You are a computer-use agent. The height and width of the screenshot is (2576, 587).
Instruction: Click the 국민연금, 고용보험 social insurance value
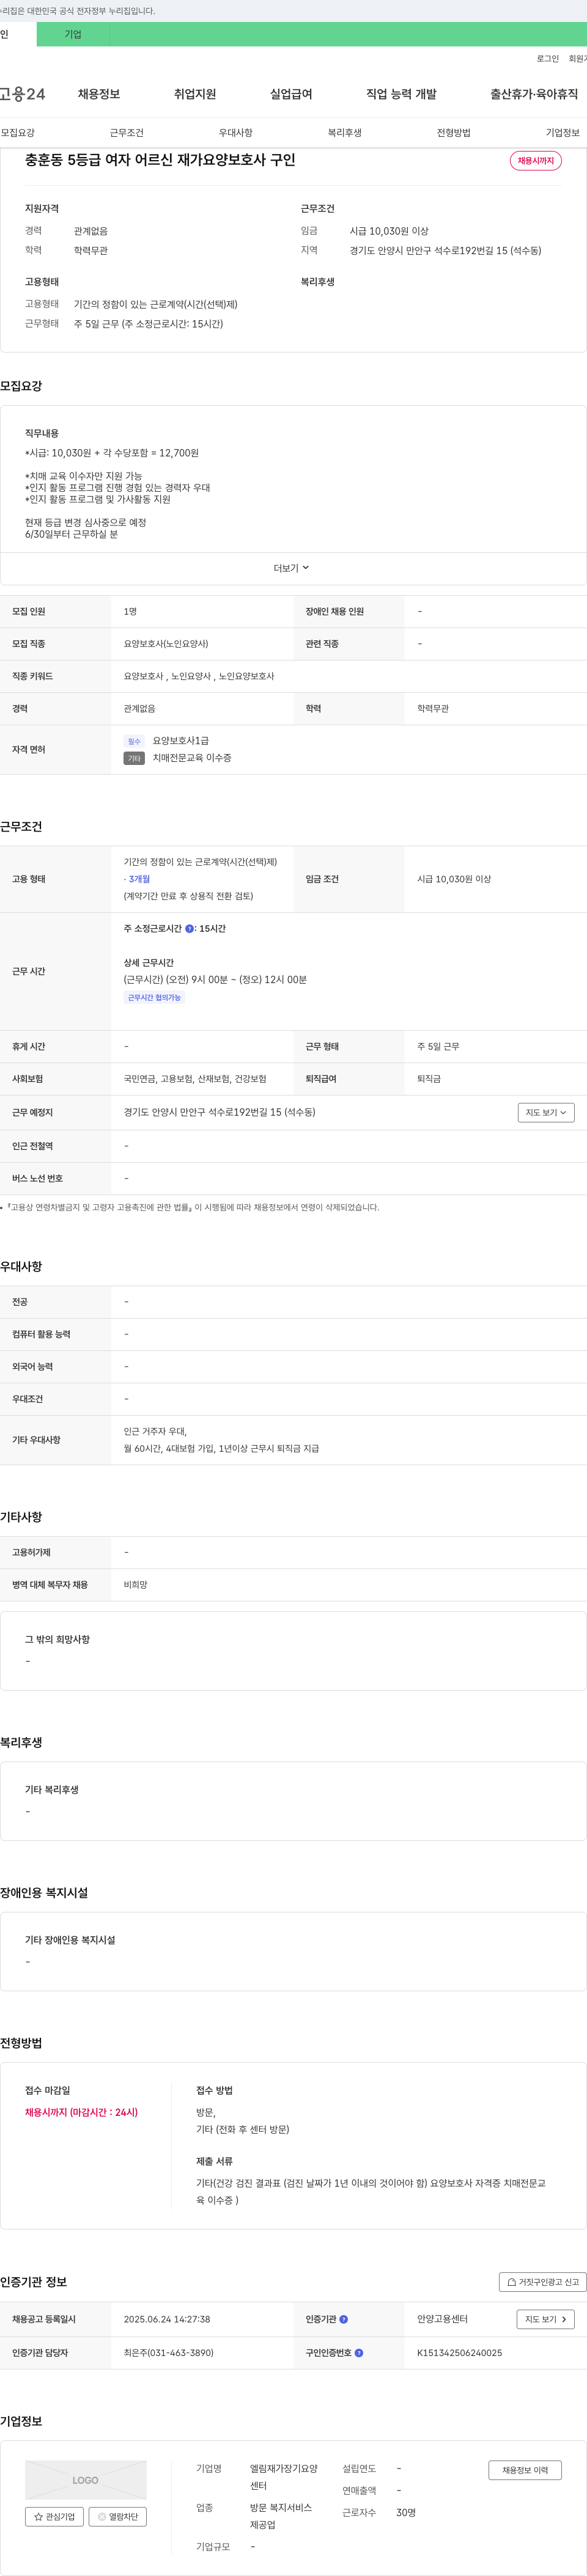195,1079
